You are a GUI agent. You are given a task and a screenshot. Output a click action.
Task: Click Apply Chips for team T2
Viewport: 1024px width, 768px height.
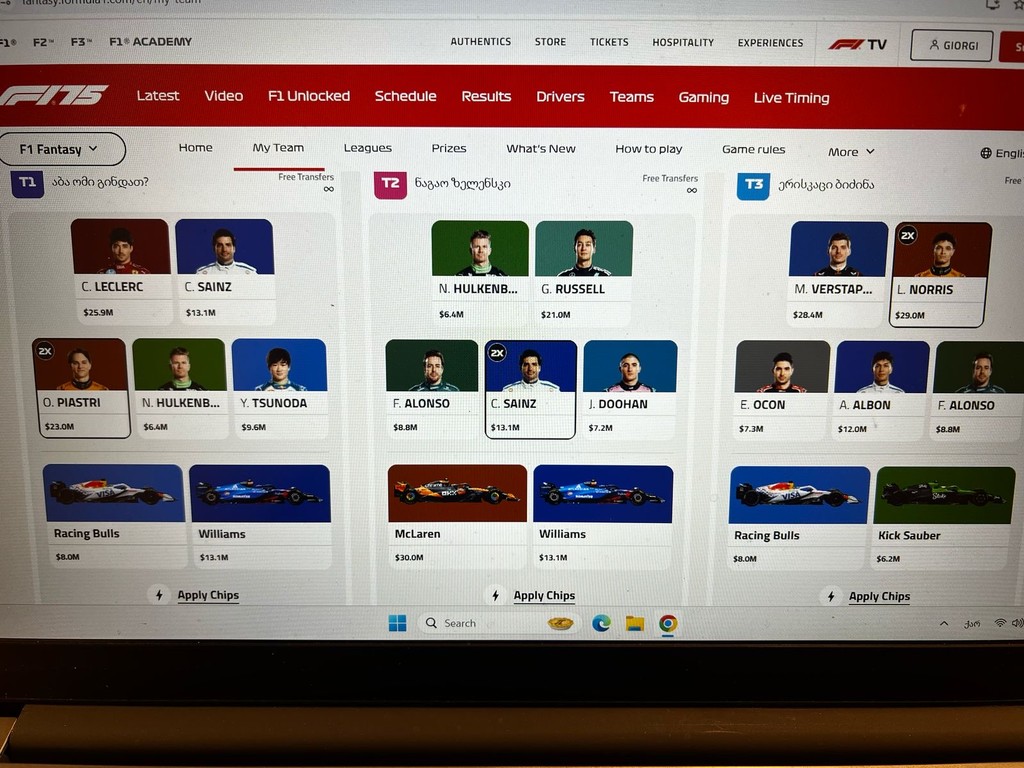(x=544, y=596)
